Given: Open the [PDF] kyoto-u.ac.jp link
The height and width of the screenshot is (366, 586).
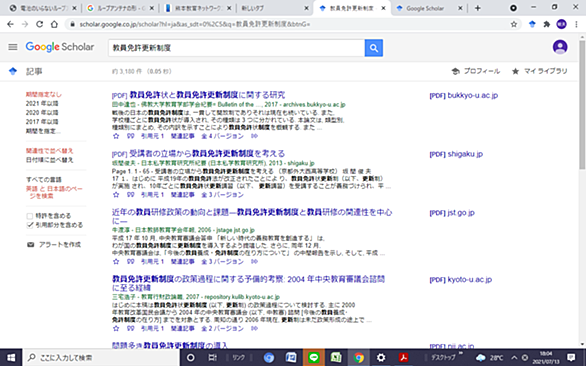Looking at the screenshot, I should [x=460, y=280].
